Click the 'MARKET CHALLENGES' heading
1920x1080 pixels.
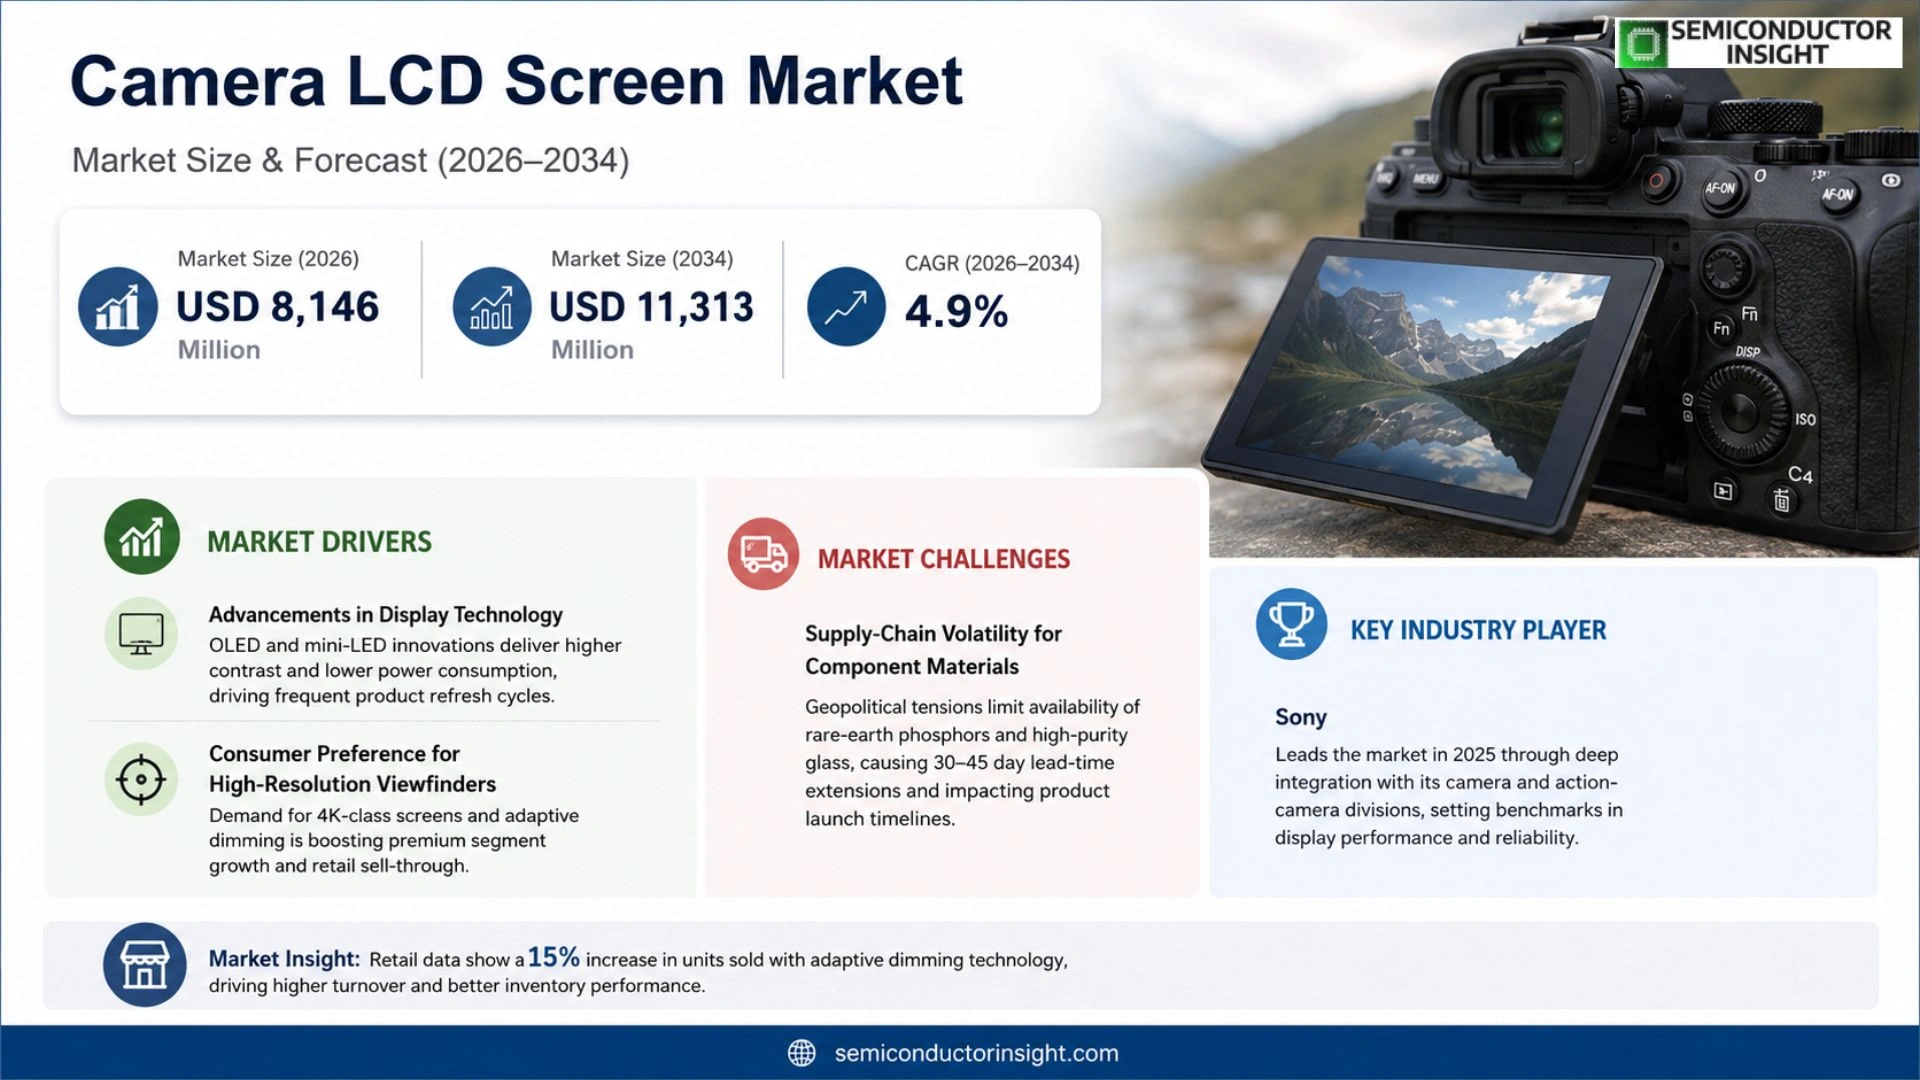pyautogui.click(x=944, y=559)
